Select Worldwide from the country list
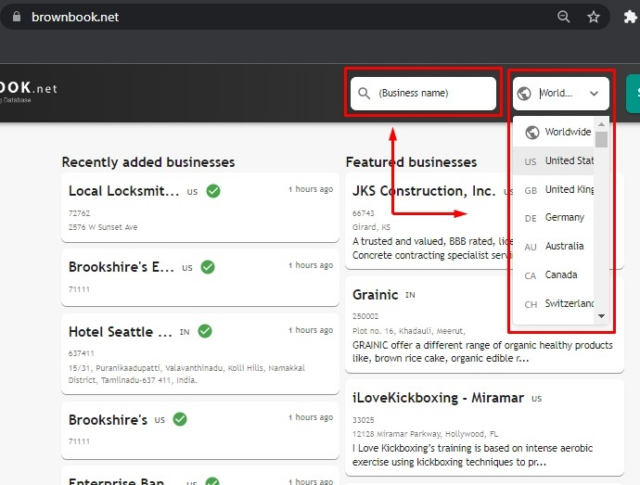 pyautogui.click(x=567, y=132)
